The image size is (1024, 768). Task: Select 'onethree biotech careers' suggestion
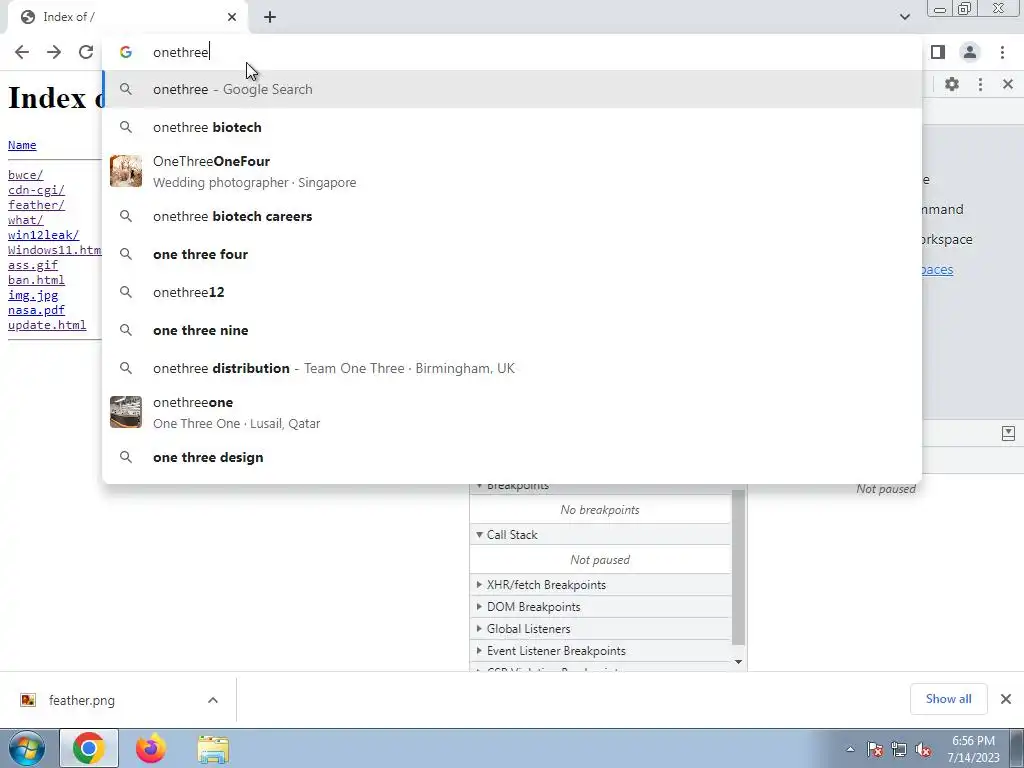[x=512, y=216]
